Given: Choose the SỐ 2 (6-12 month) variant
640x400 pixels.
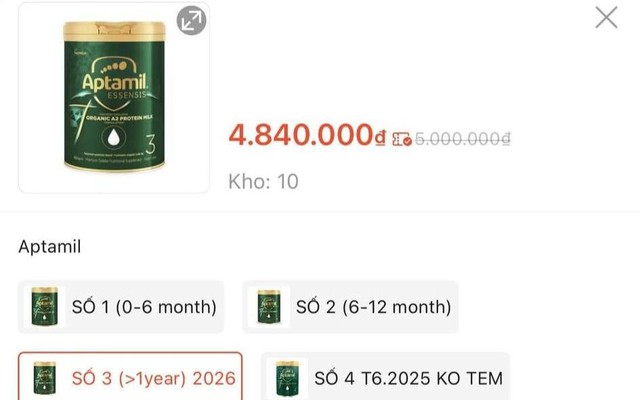Looking at the screenshot, I should (372, 306).
